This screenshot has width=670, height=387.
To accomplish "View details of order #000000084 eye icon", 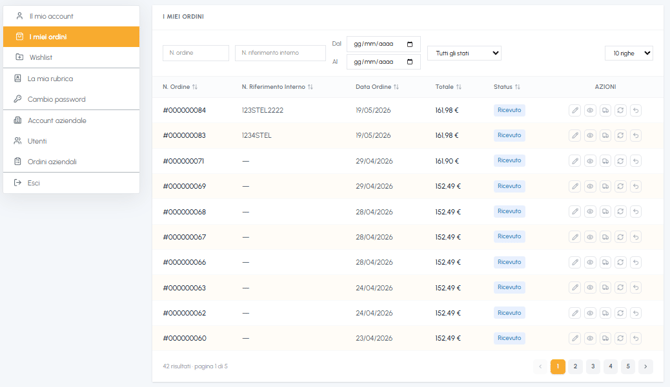I will pos(590,110).
